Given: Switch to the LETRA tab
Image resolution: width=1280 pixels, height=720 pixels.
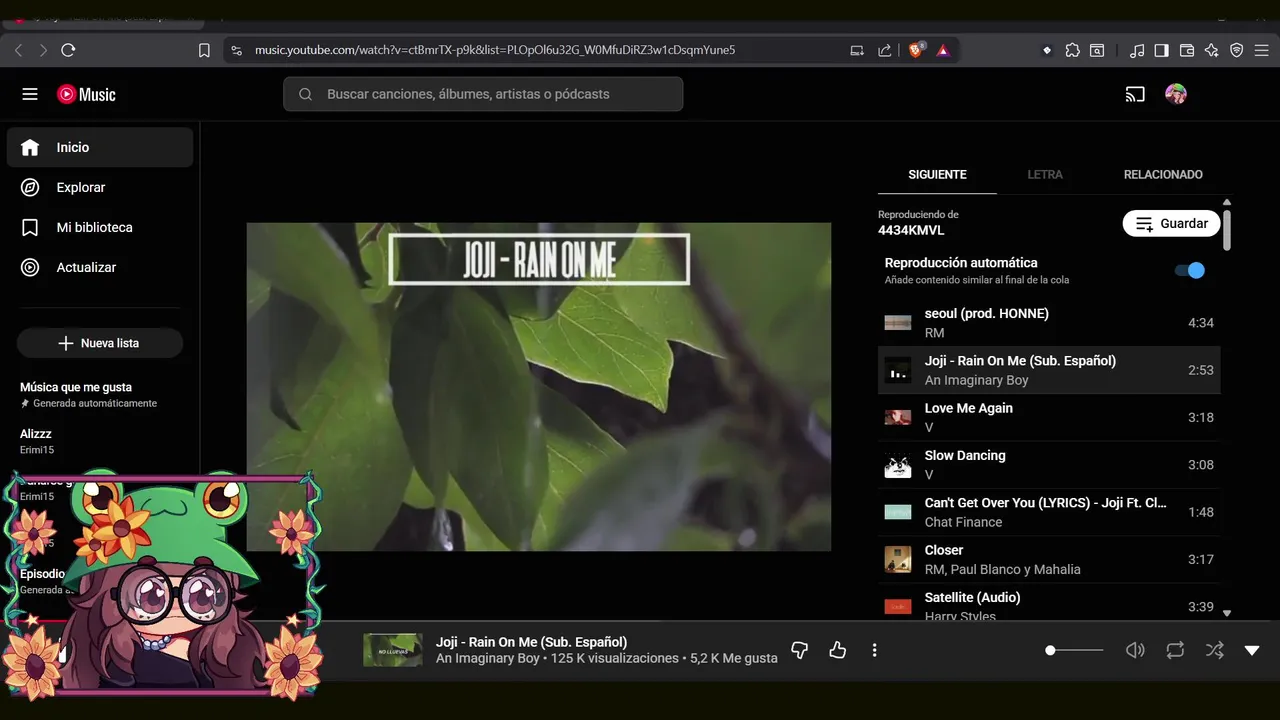Looking at the screenshot, I should click(1045, 174).
